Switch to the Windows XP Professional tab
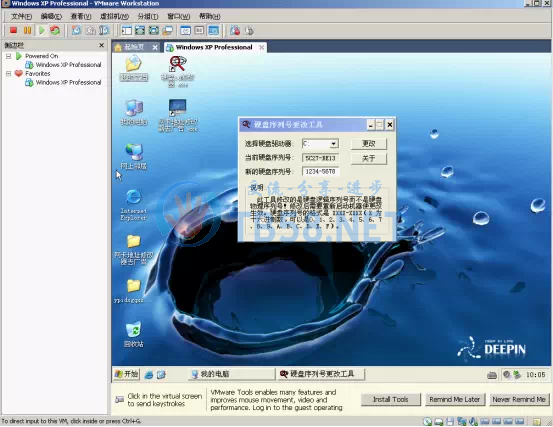This screenshot has width=553, height=427. 214,47
